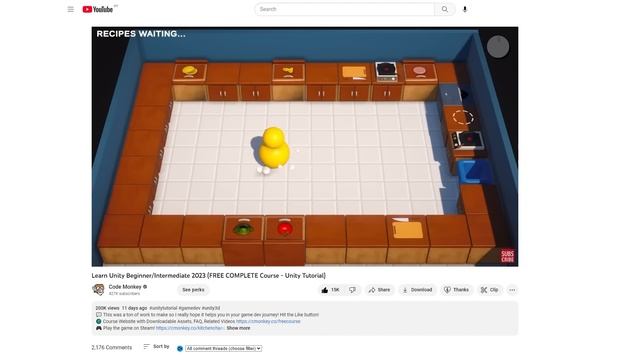Viewport: 640px width, 360px height.
Task: Open the Share dialog
Action: coord(379,290)
